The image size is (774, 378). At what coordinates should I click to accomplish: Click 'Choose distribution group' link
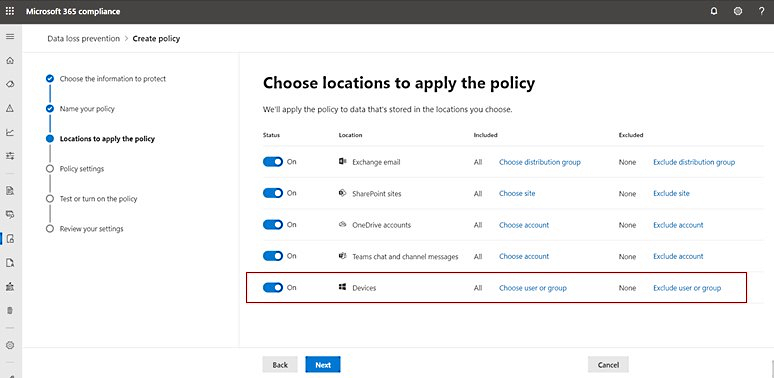click(x=540, y=162)
